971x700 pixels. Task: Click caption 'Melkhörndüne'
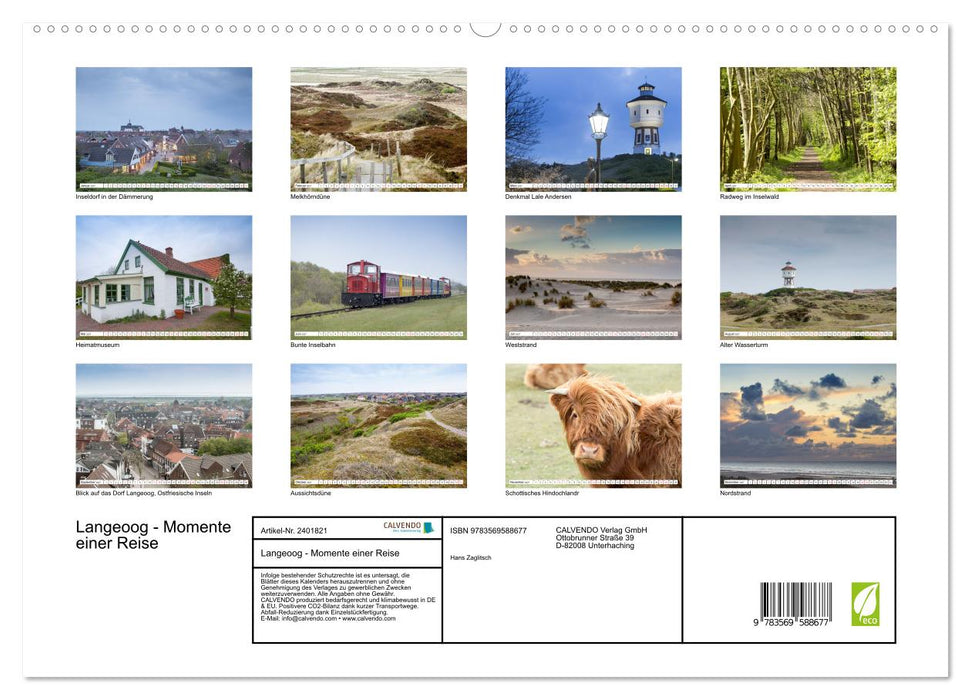click(310, 196)
